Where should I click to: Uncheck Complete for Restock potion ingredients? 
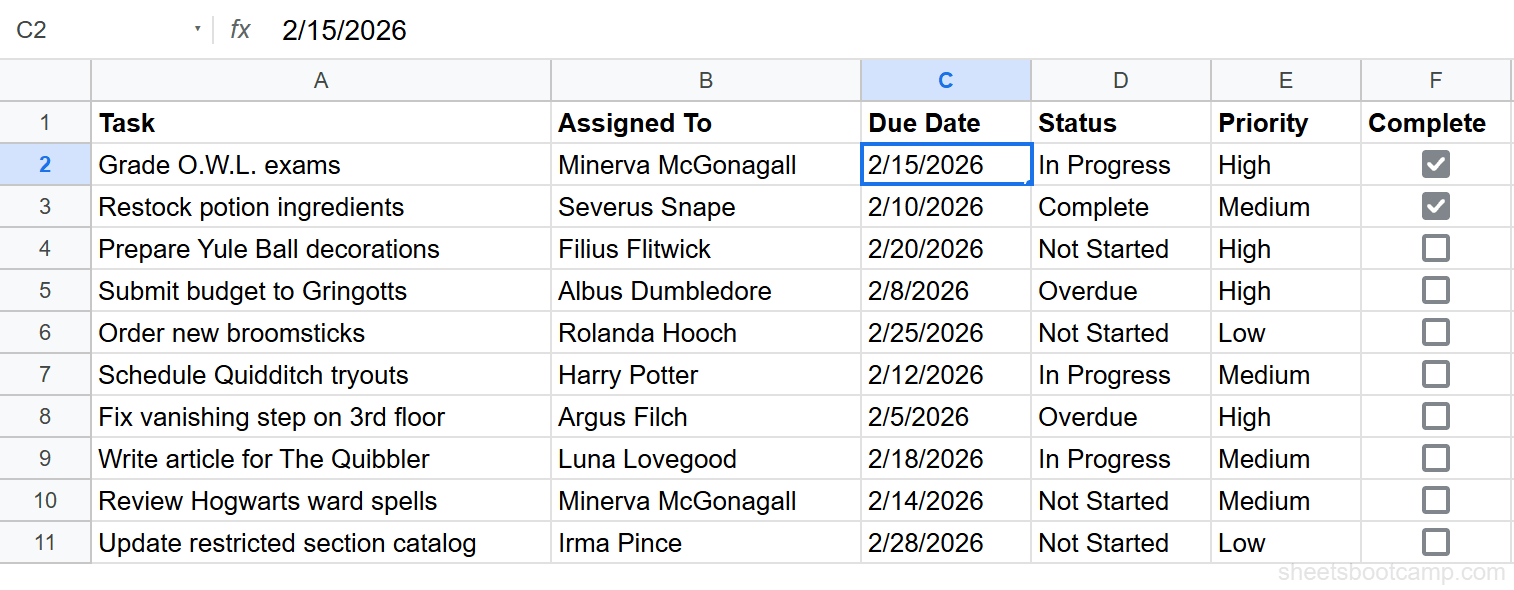(1435, 206)
